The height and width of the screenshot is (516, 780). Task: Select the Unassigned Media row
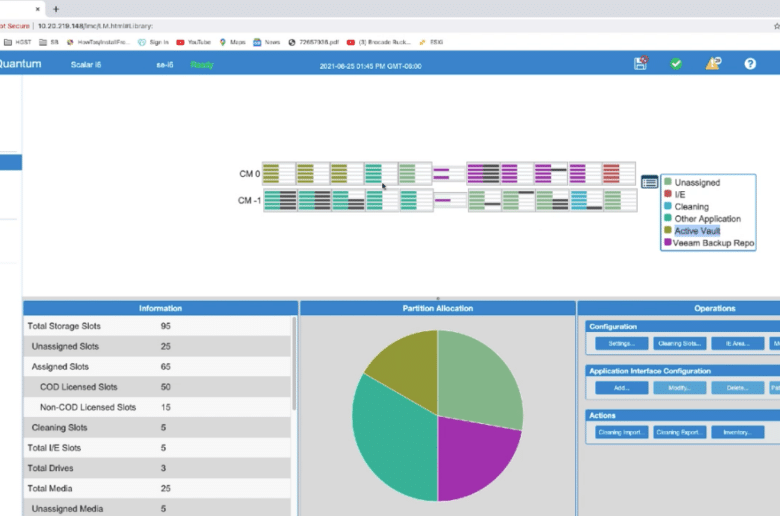pos(157,508)
